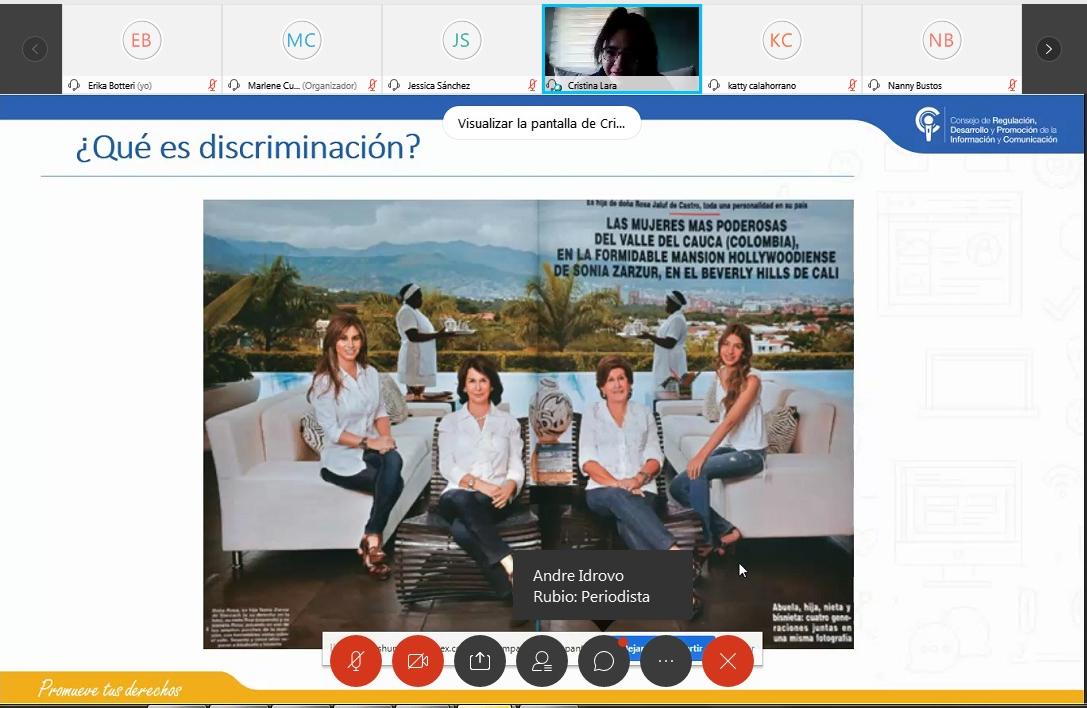Image resolution: width=1087 pixels, height=708 pixels.
Task: Click the name label 'Jessica Sánchez'
Action: pyautogui.click(x=439, y=86)
